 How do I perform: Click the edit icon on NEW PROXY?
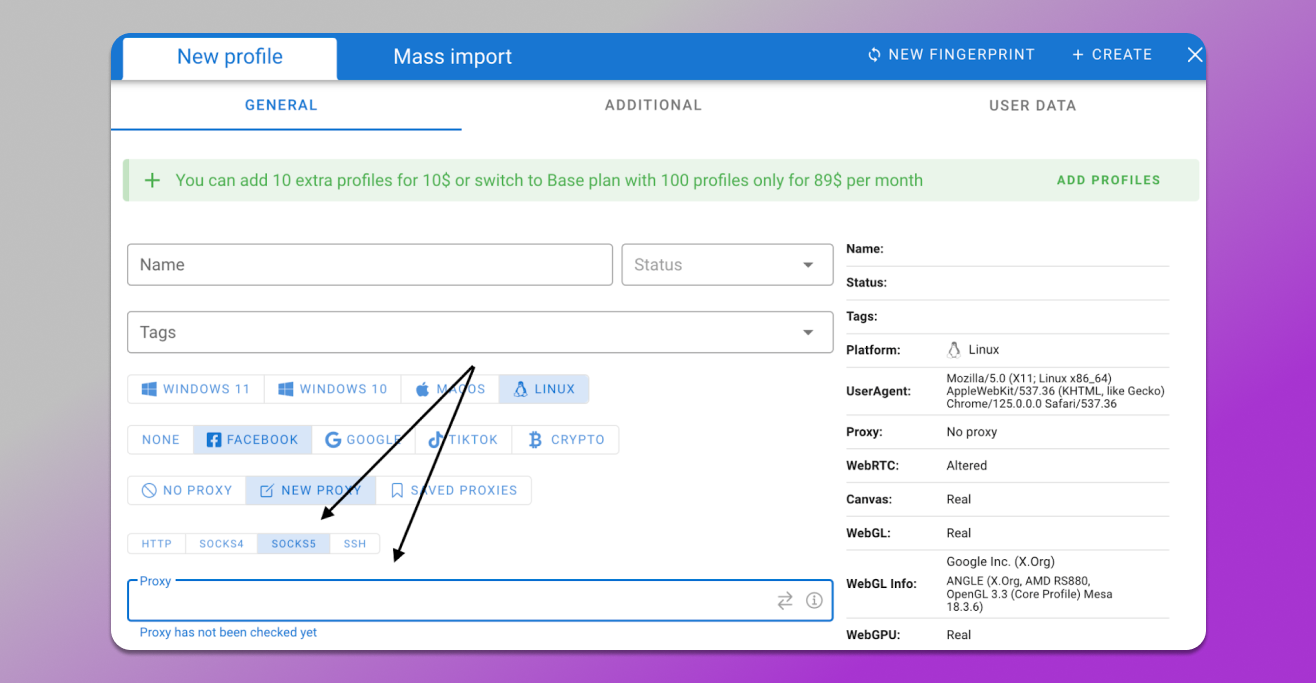pyautogui.click(x=267, y=490)
